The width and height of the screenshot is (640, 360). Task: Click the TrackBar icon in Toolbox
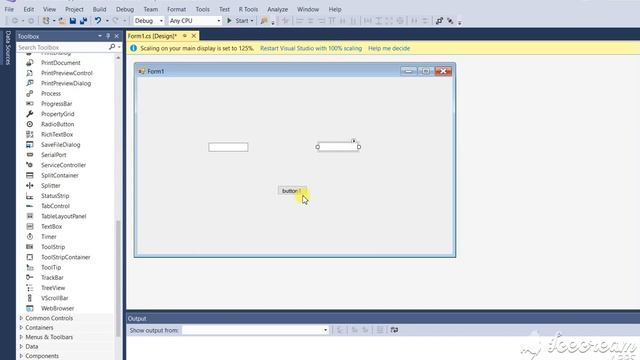pos(30,278)
